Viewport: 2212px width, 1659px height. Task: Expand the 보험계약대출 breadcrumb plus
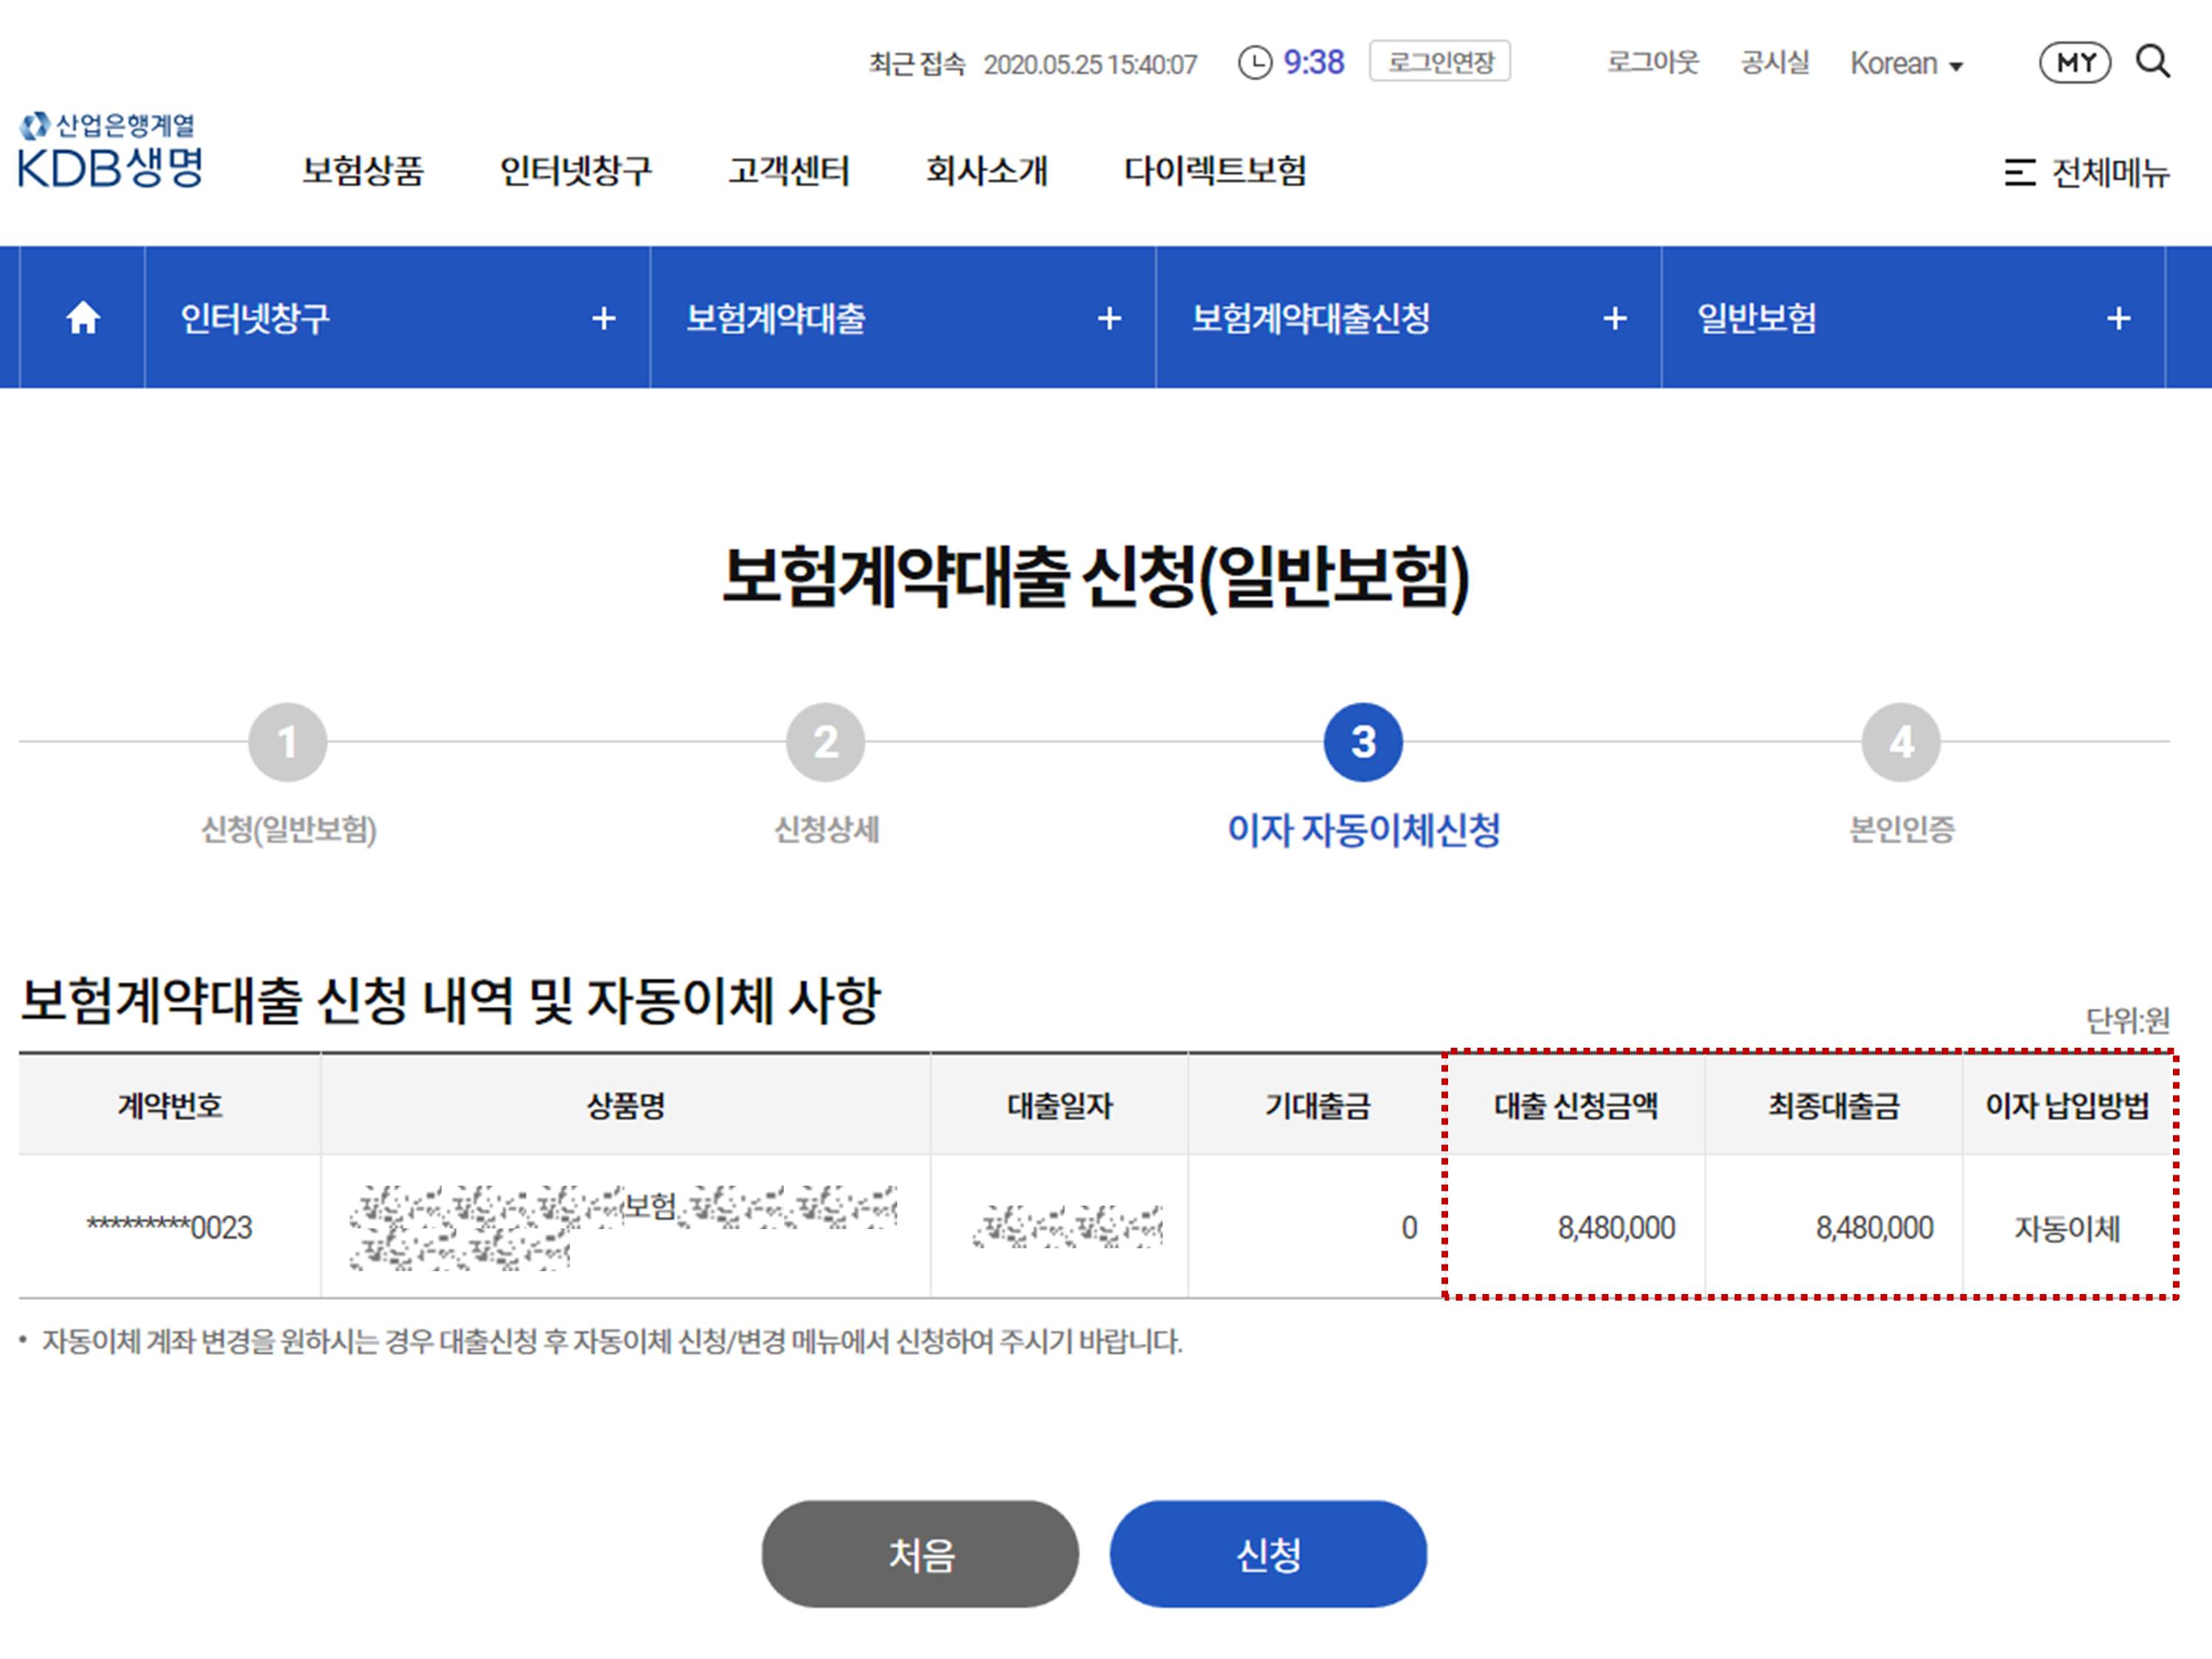(x=1108, y=319)
